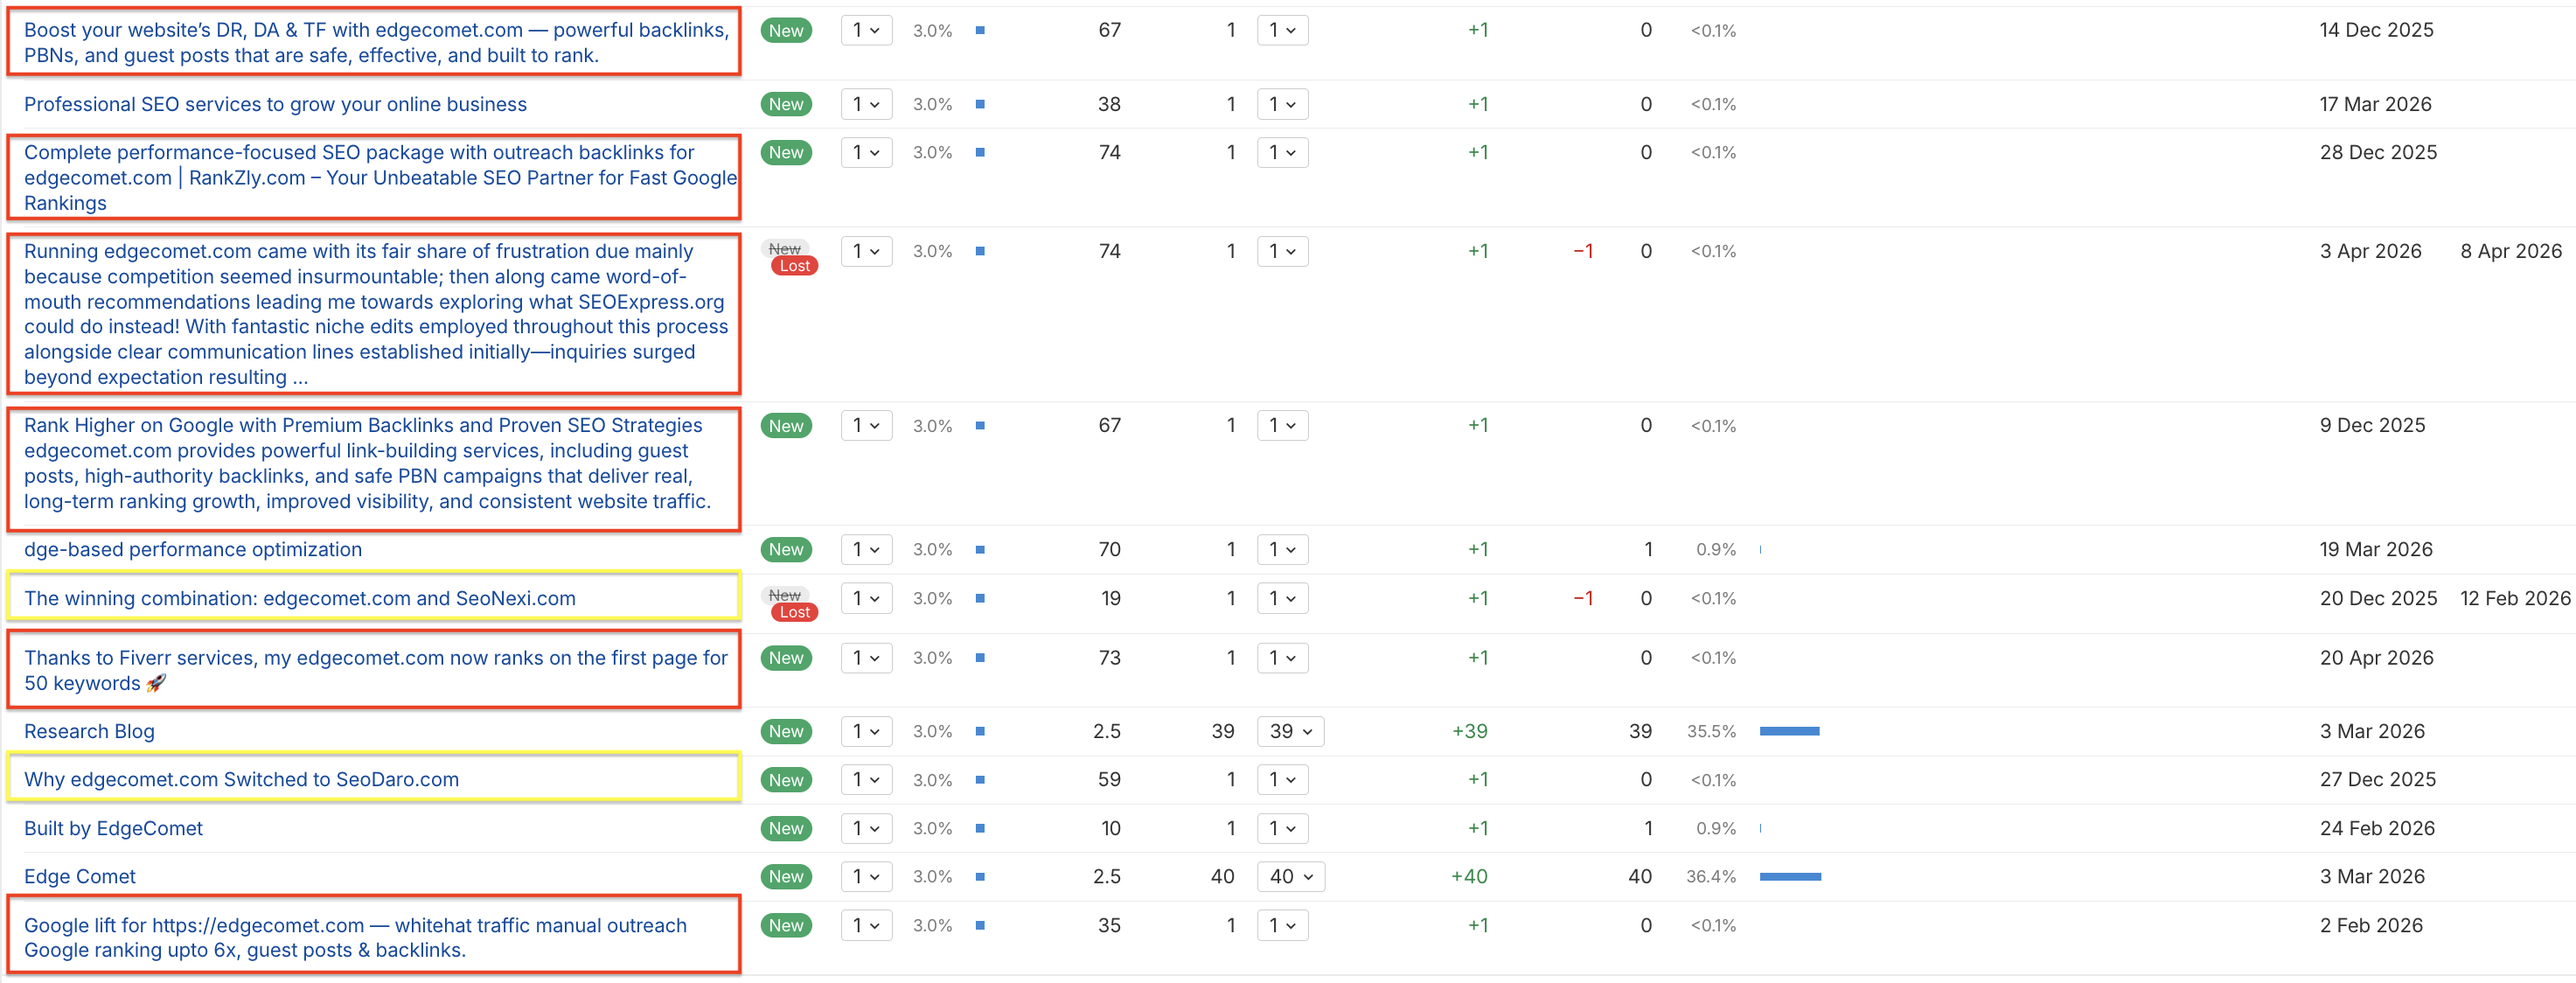The image size is (2576, 983).
Task: Click the New badge for Edge Comet
Action: coord(786,876)
